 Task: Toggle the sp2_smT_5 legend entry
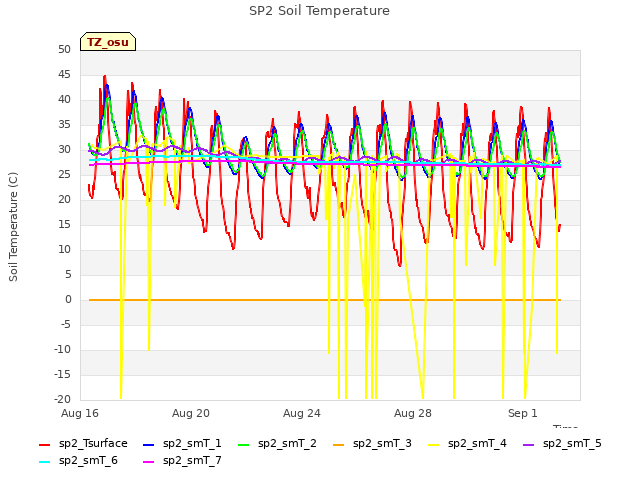[x=562, y=444]
